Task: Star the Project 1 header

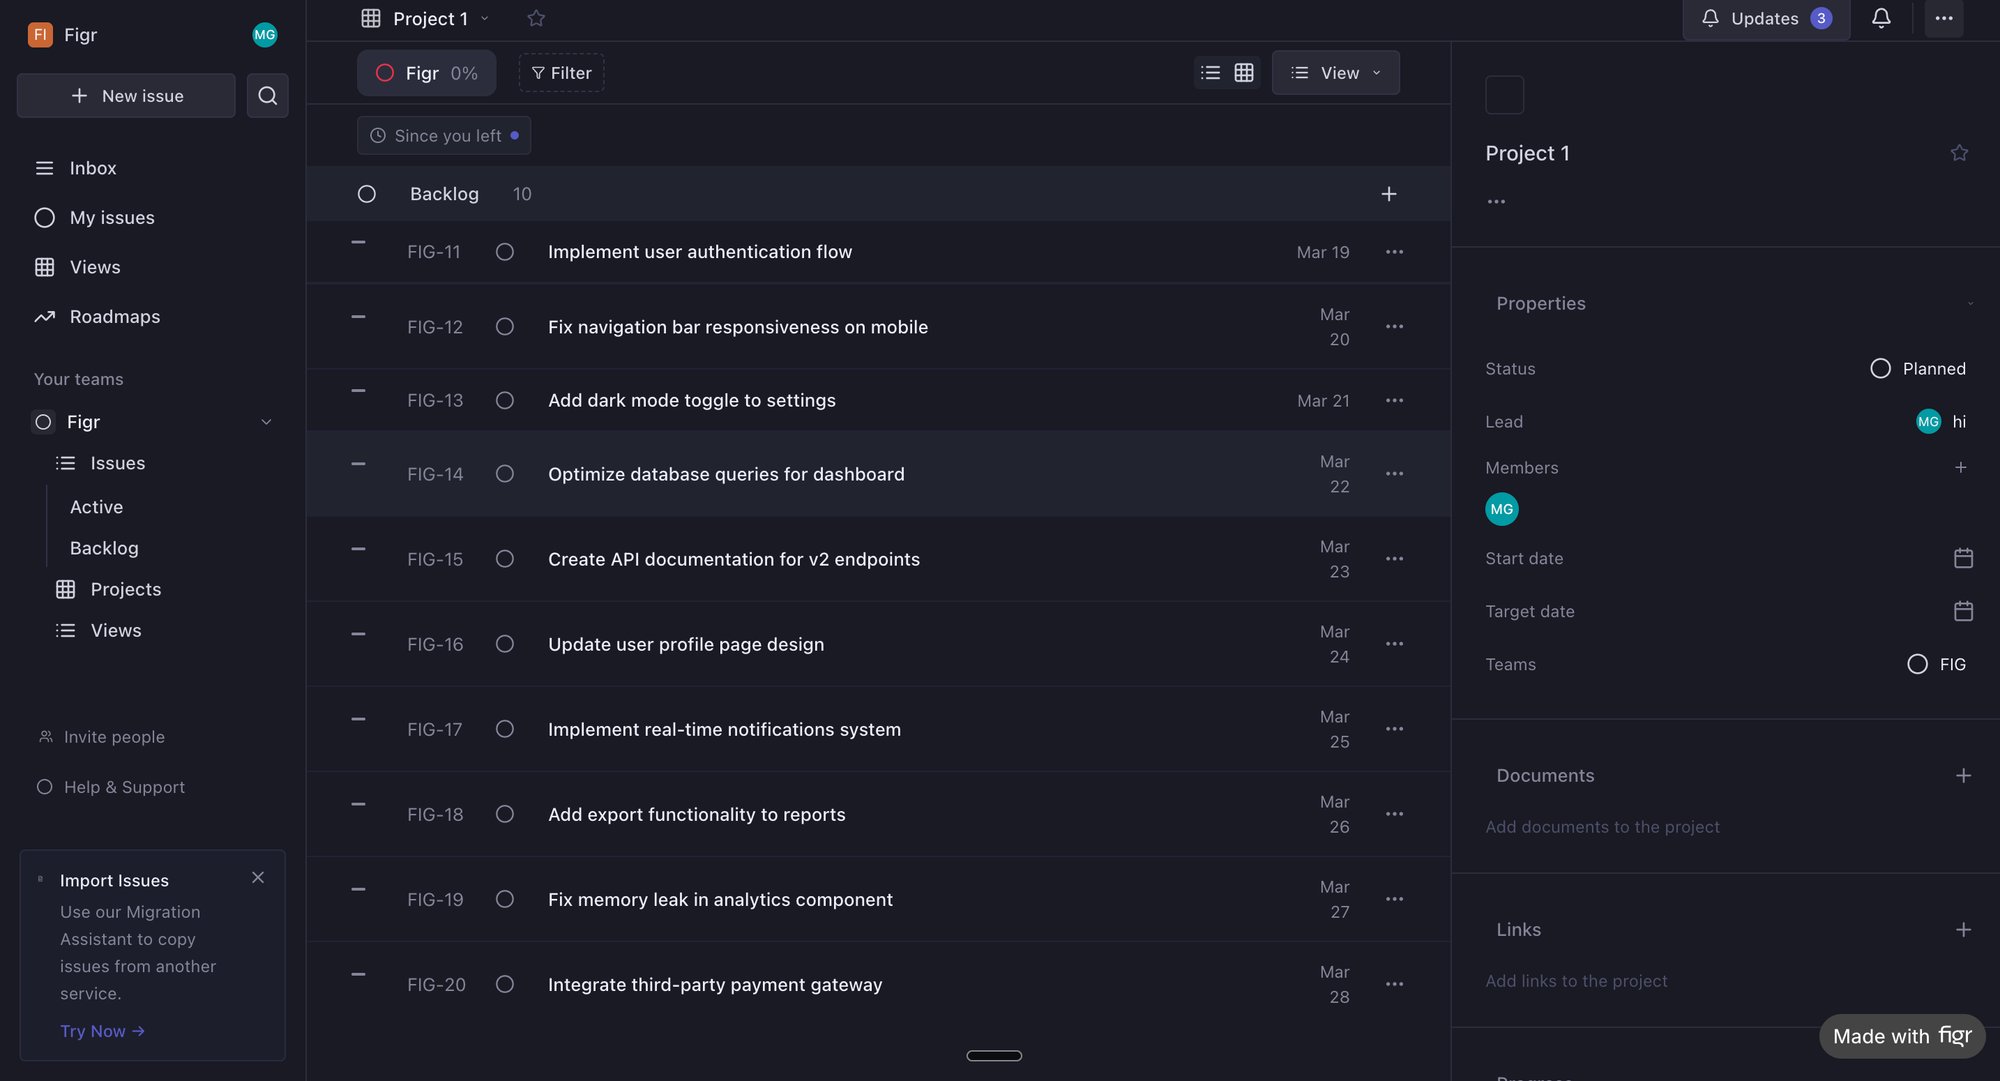Action: (1958, 152)
